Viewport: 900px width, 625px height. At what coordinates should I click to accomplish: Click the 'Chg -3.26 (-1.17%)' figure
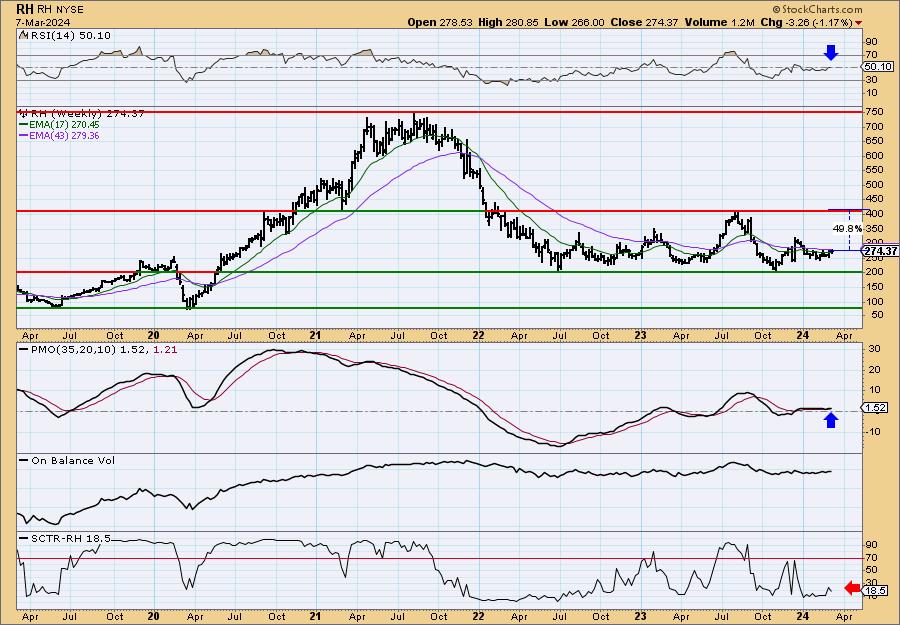click(x=806, y=22)
